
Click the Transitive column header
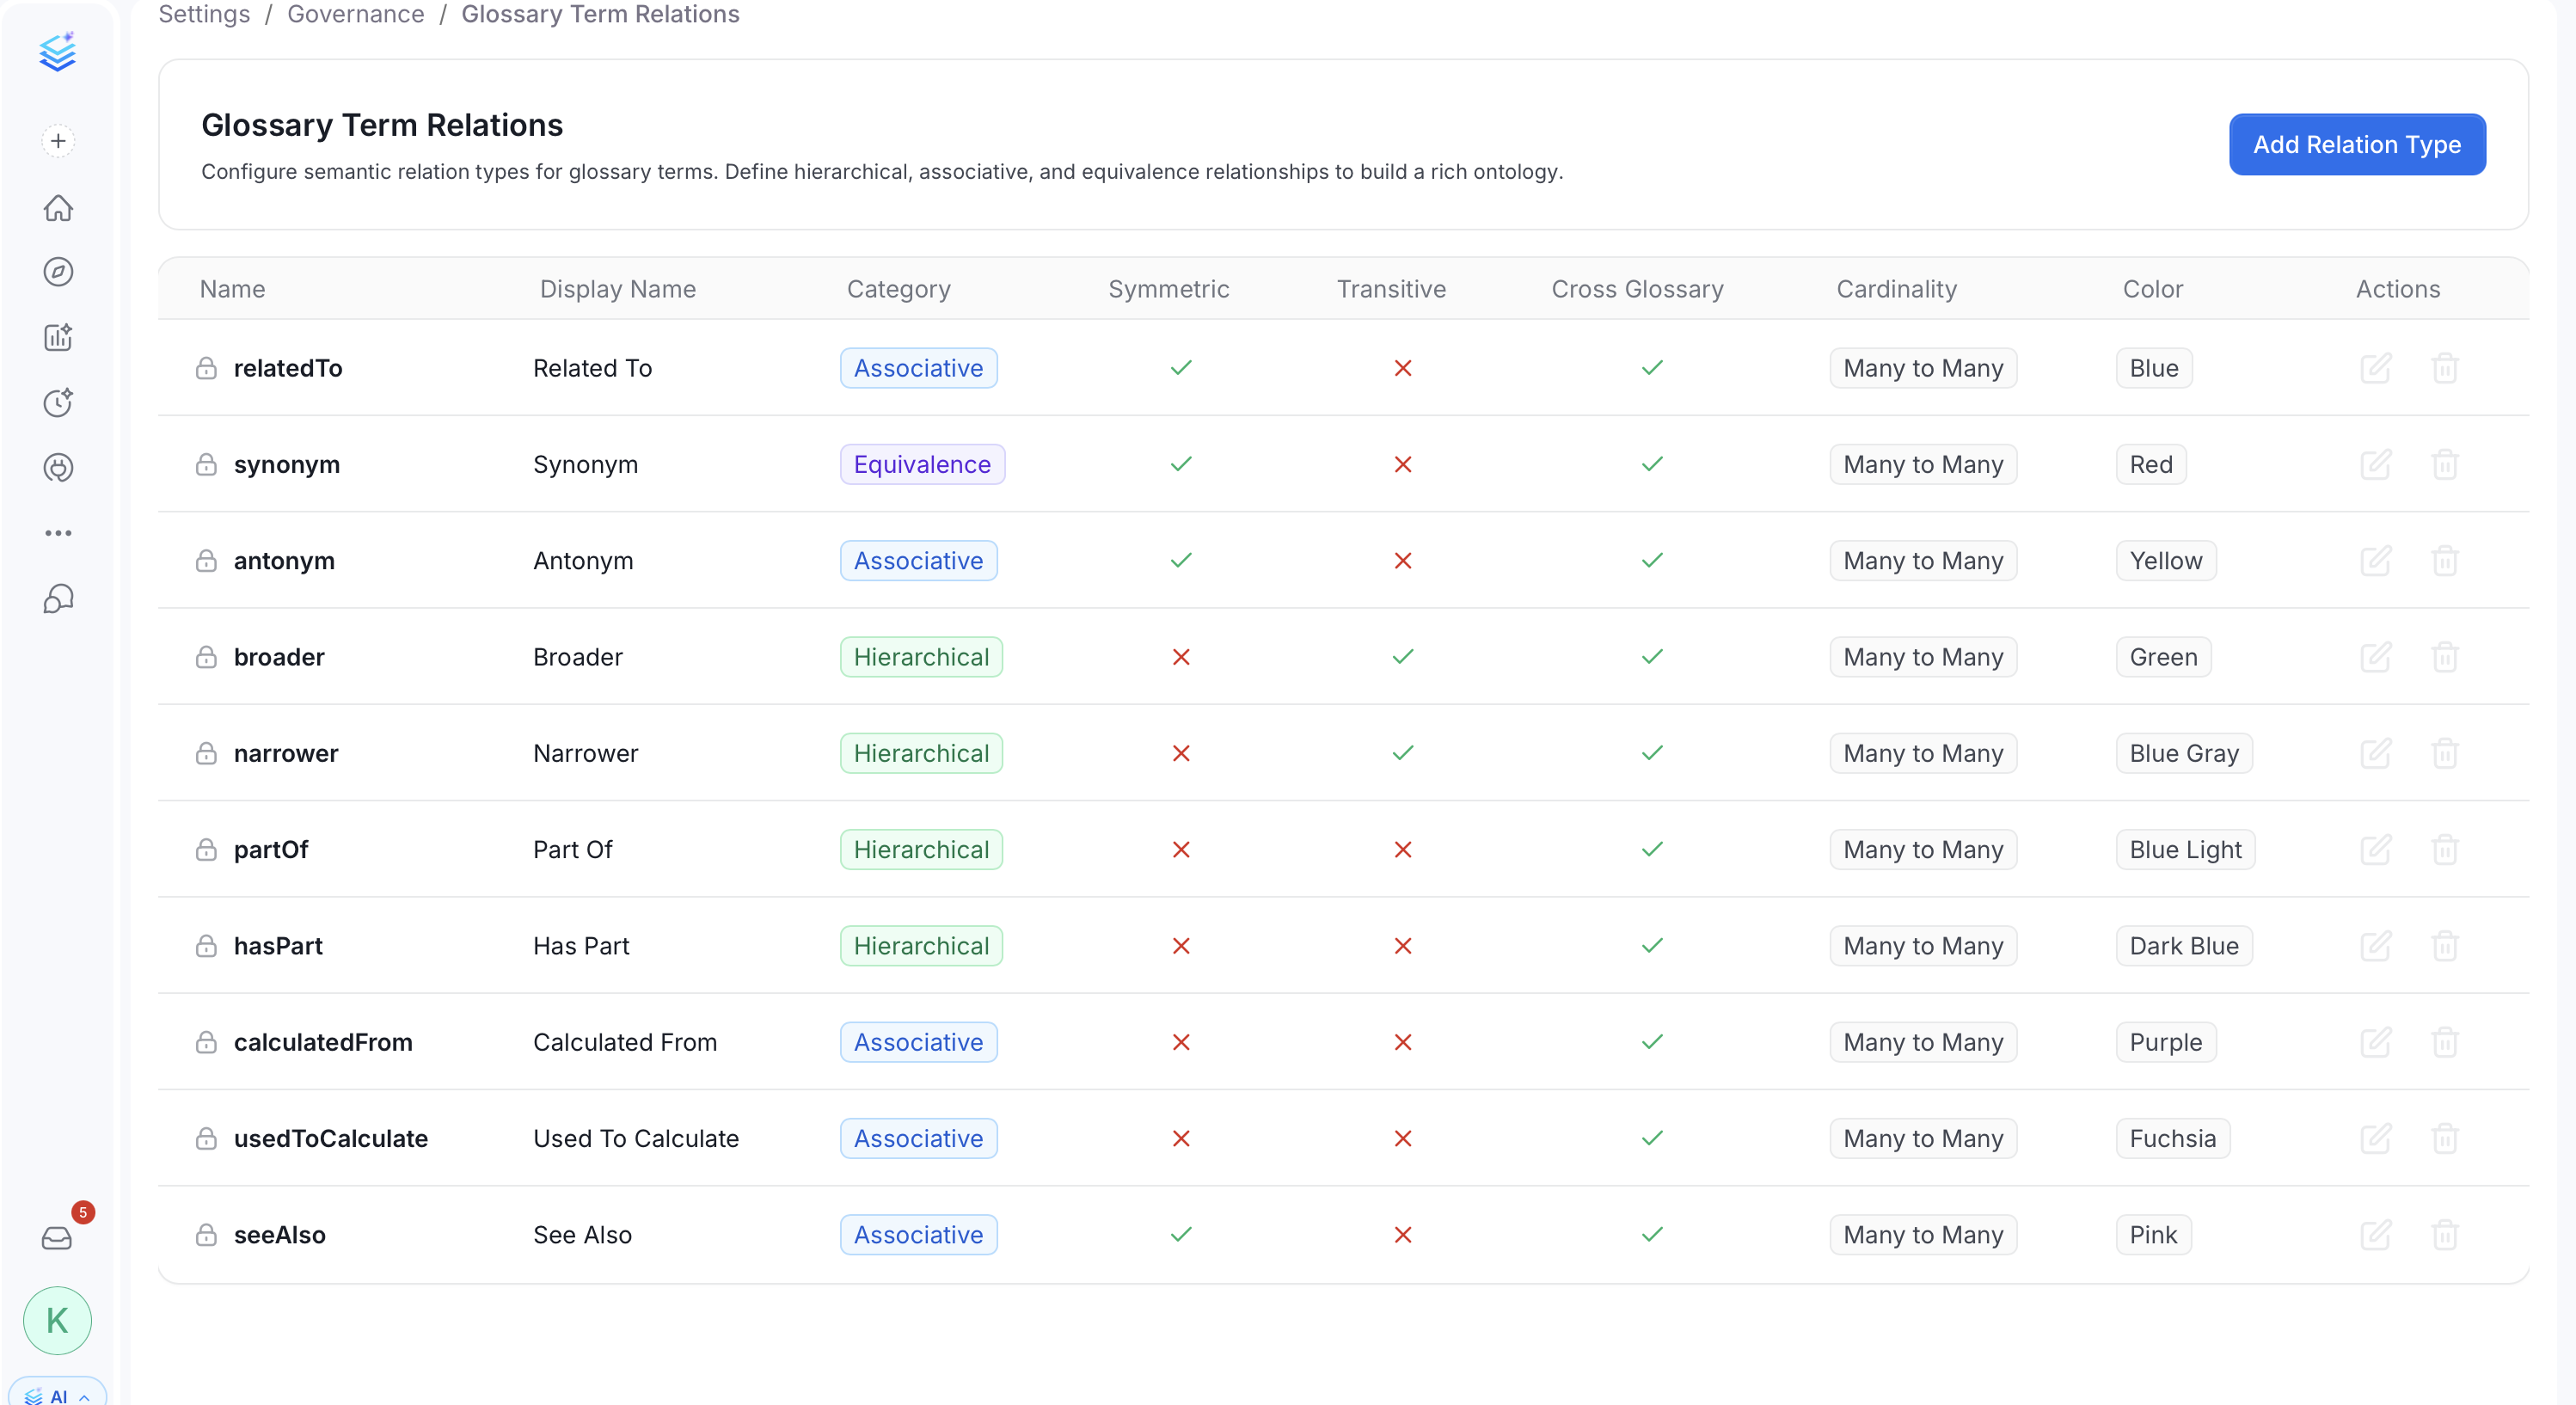(1391, 289)
